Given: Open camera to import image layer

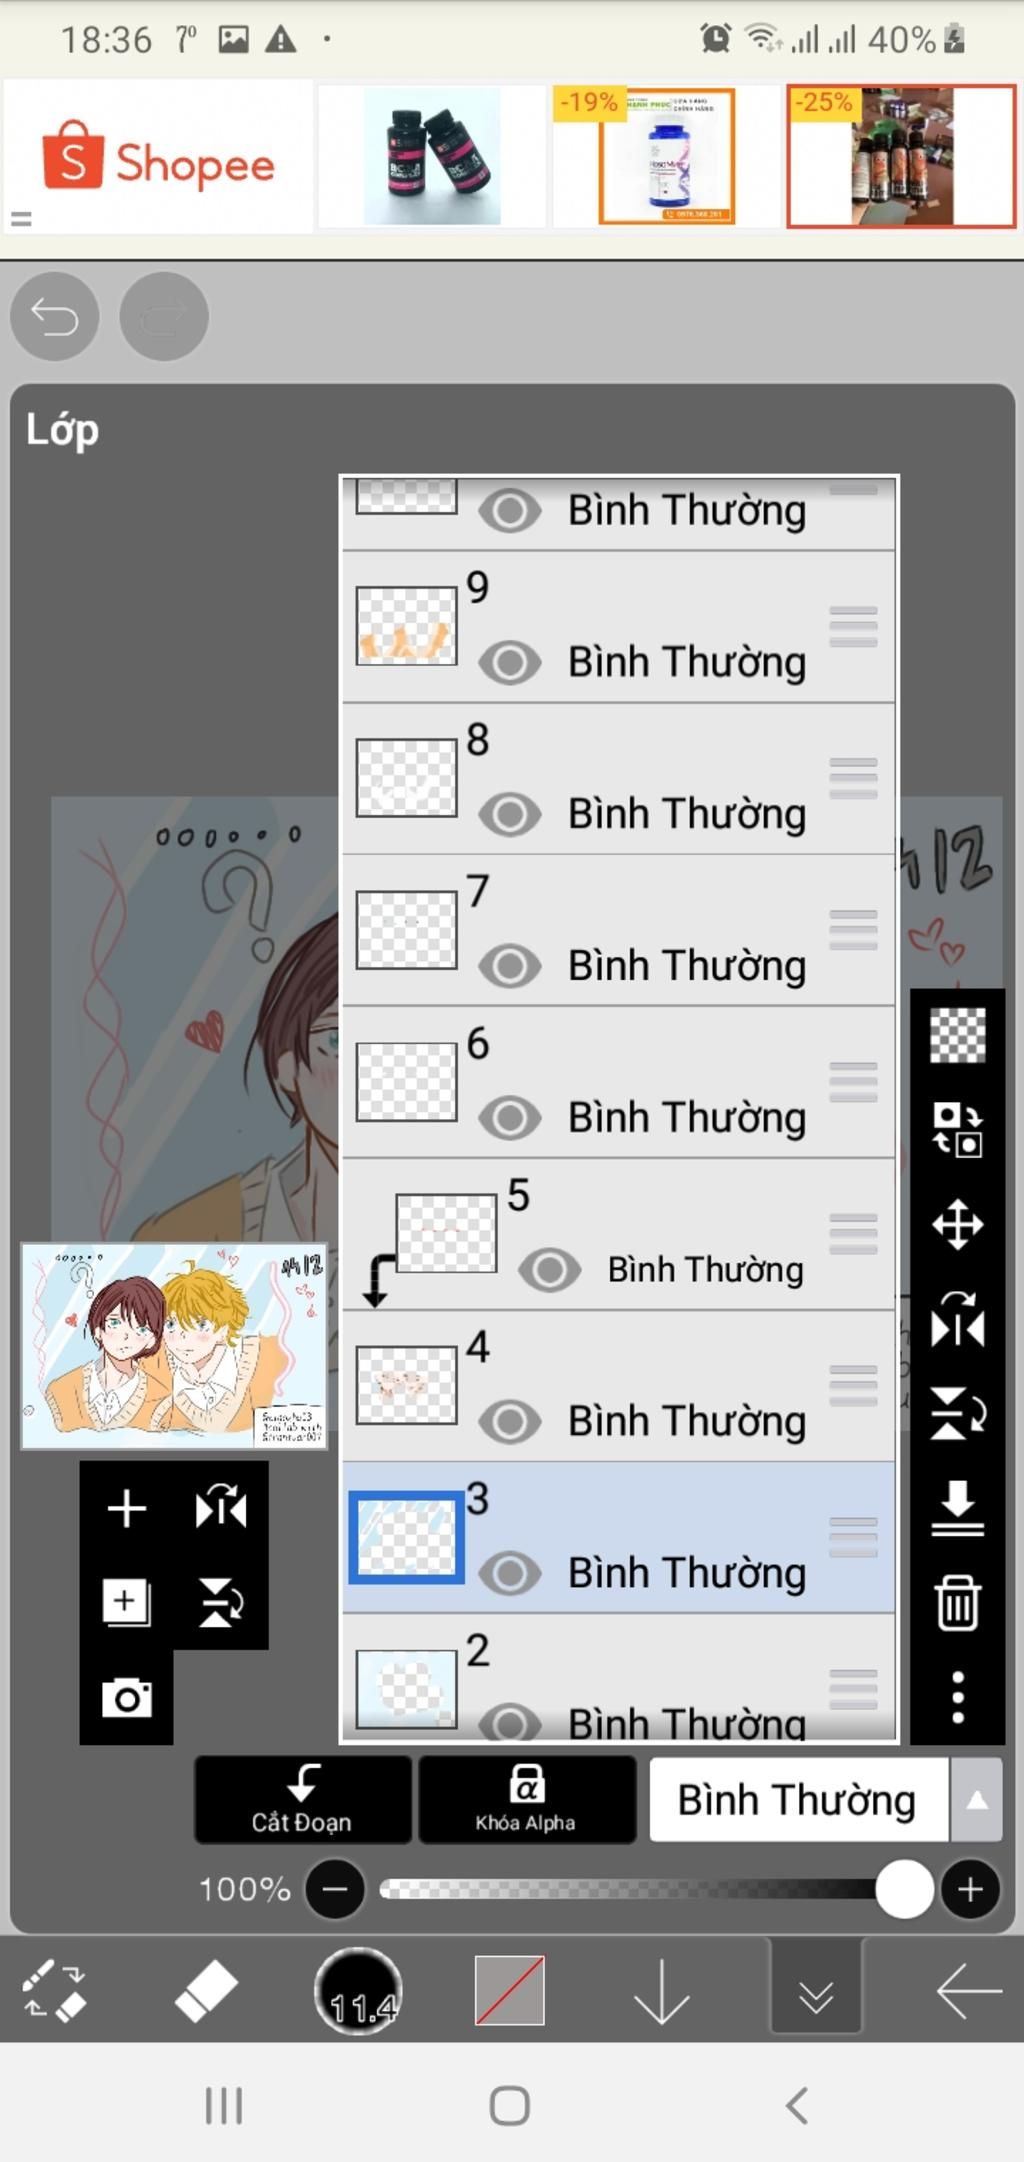Looking at the screenshot, I should (127, 1698).
